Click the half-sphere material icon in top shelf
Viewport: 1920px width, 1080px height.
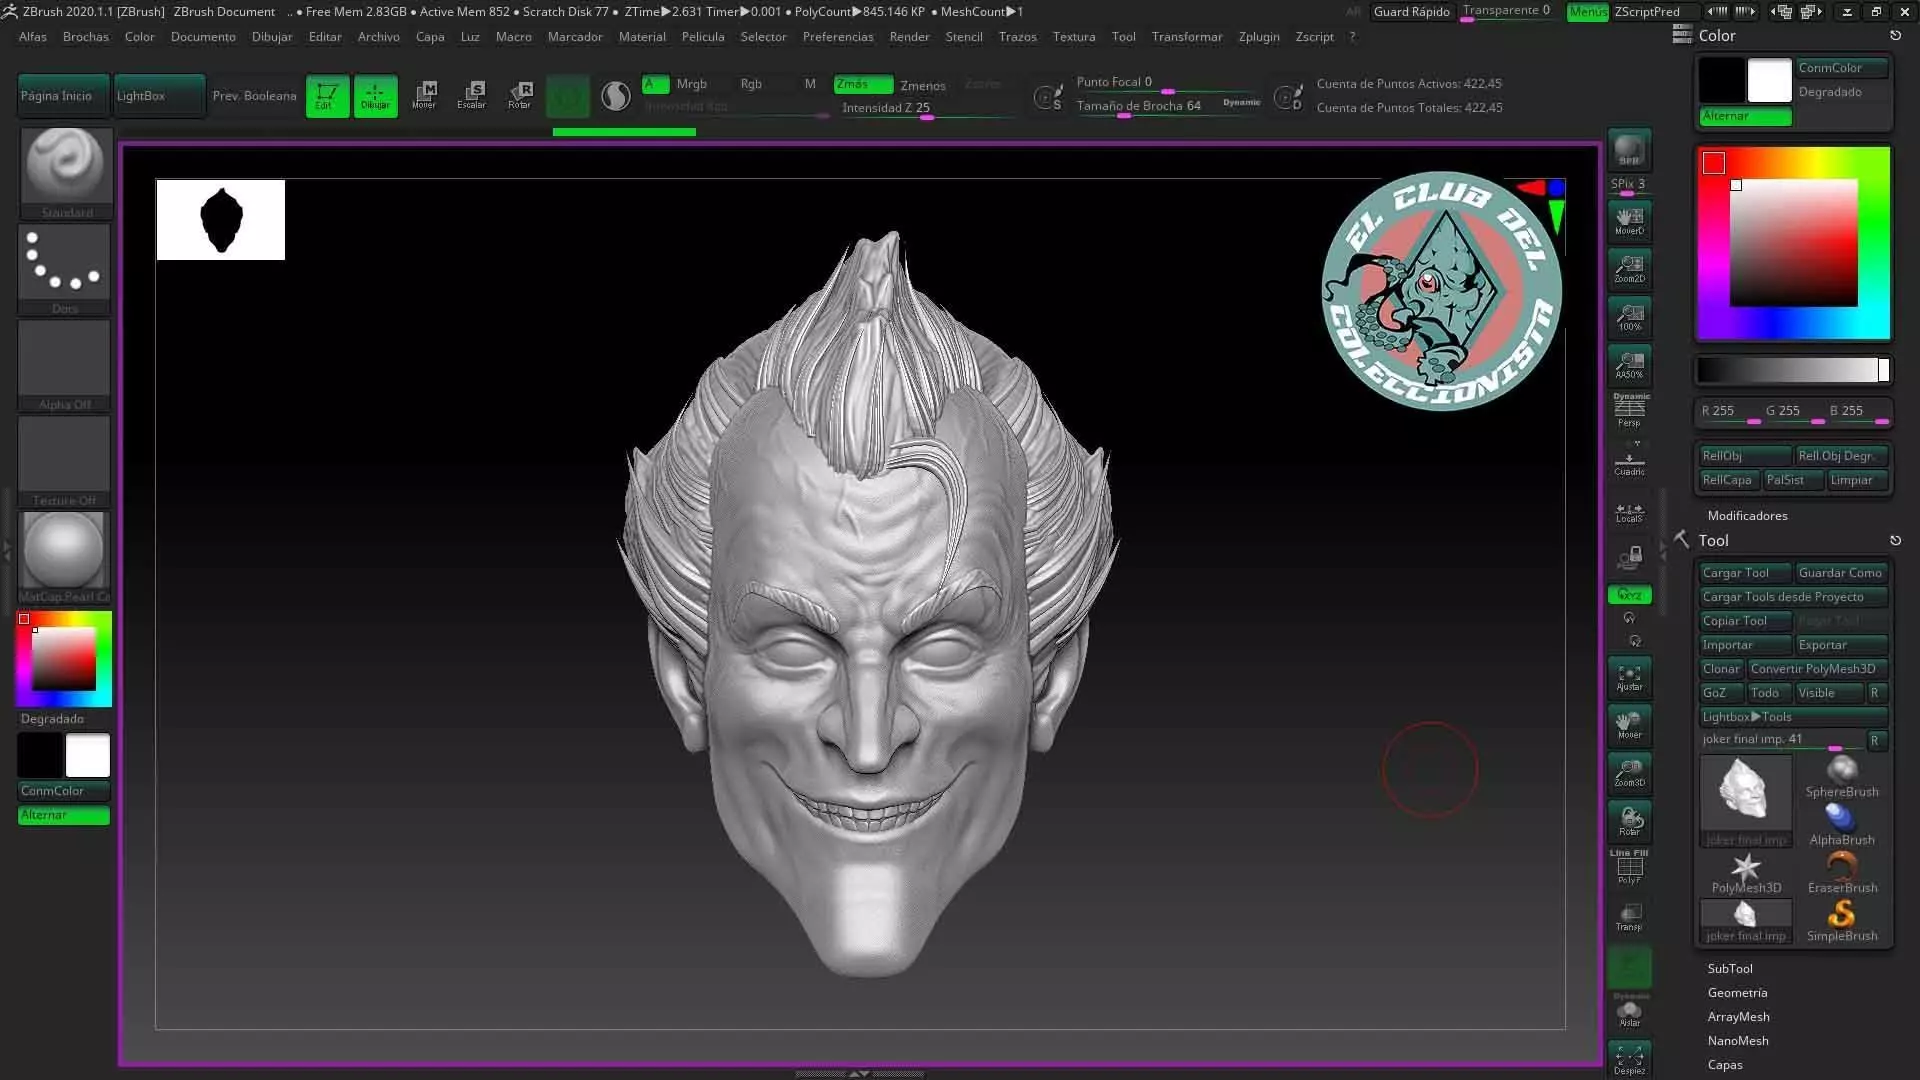616,96
